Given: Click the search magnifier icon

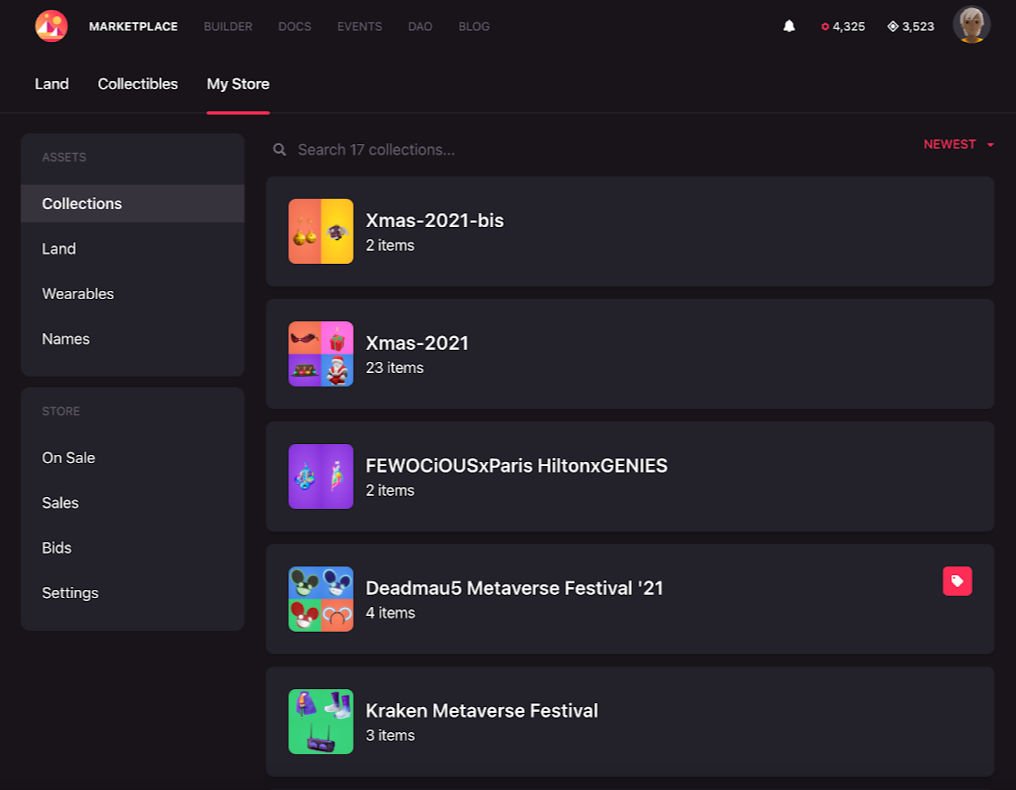Looking at the screenshot, I should (280, 150).
